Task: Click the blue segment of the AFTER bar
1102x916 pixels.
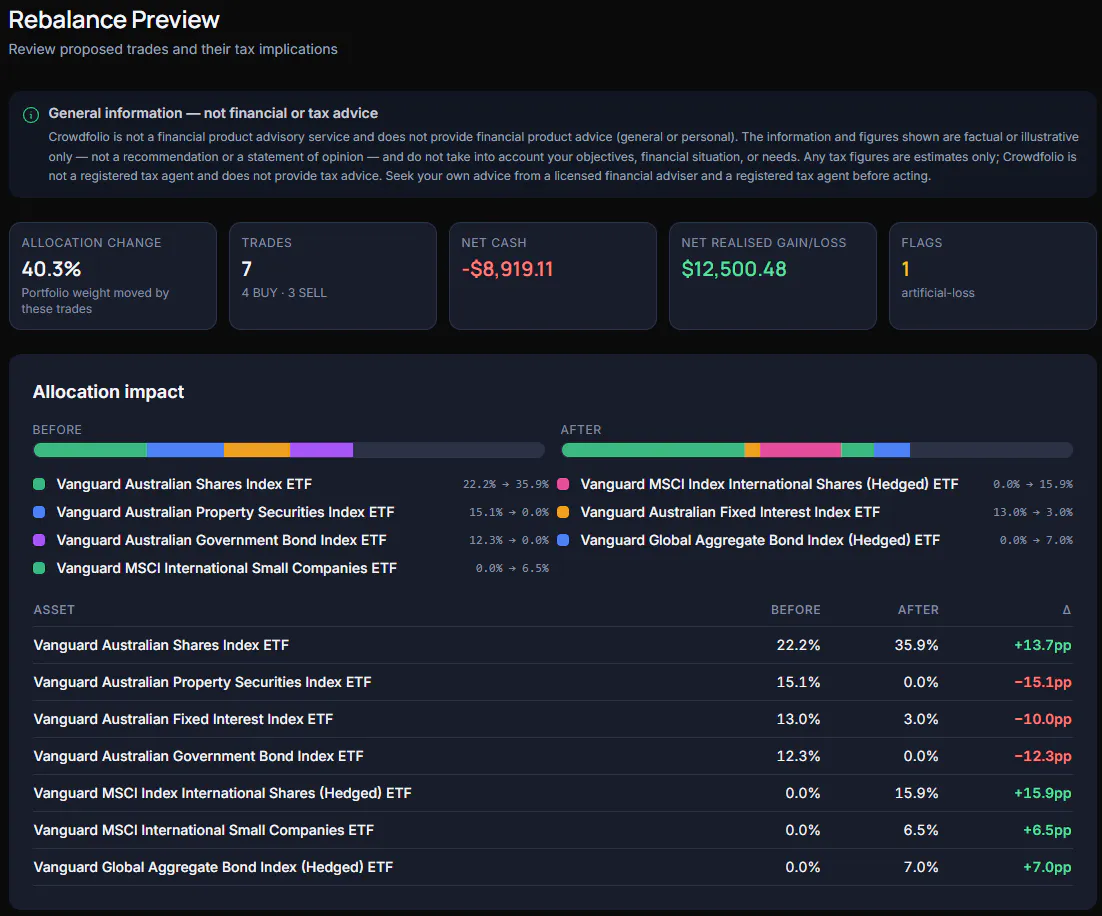Action: tap(892, 450)
